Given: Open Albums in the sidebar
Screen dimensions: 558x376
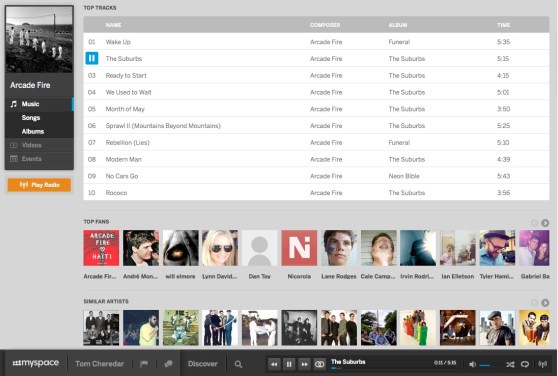Looking at the screenshot, I should click(33, 131).
